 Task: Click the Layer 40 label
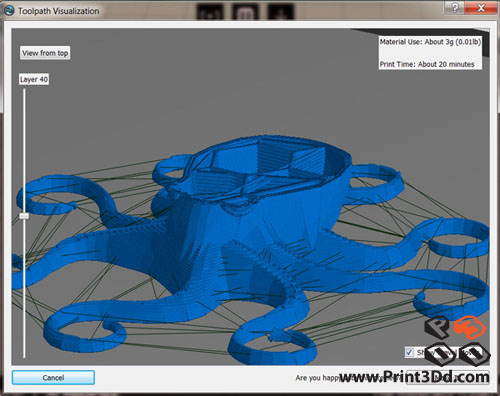pos(34,79)
